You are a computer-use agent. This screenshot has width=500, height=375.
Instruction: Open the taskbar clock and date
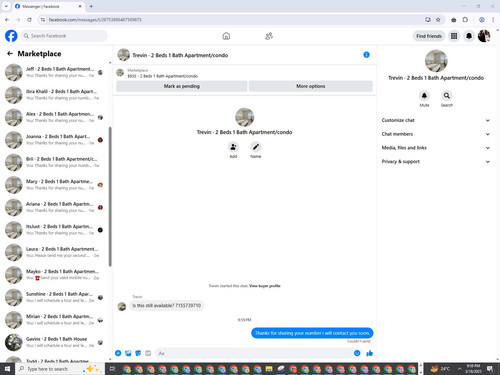tap(473, 369)
